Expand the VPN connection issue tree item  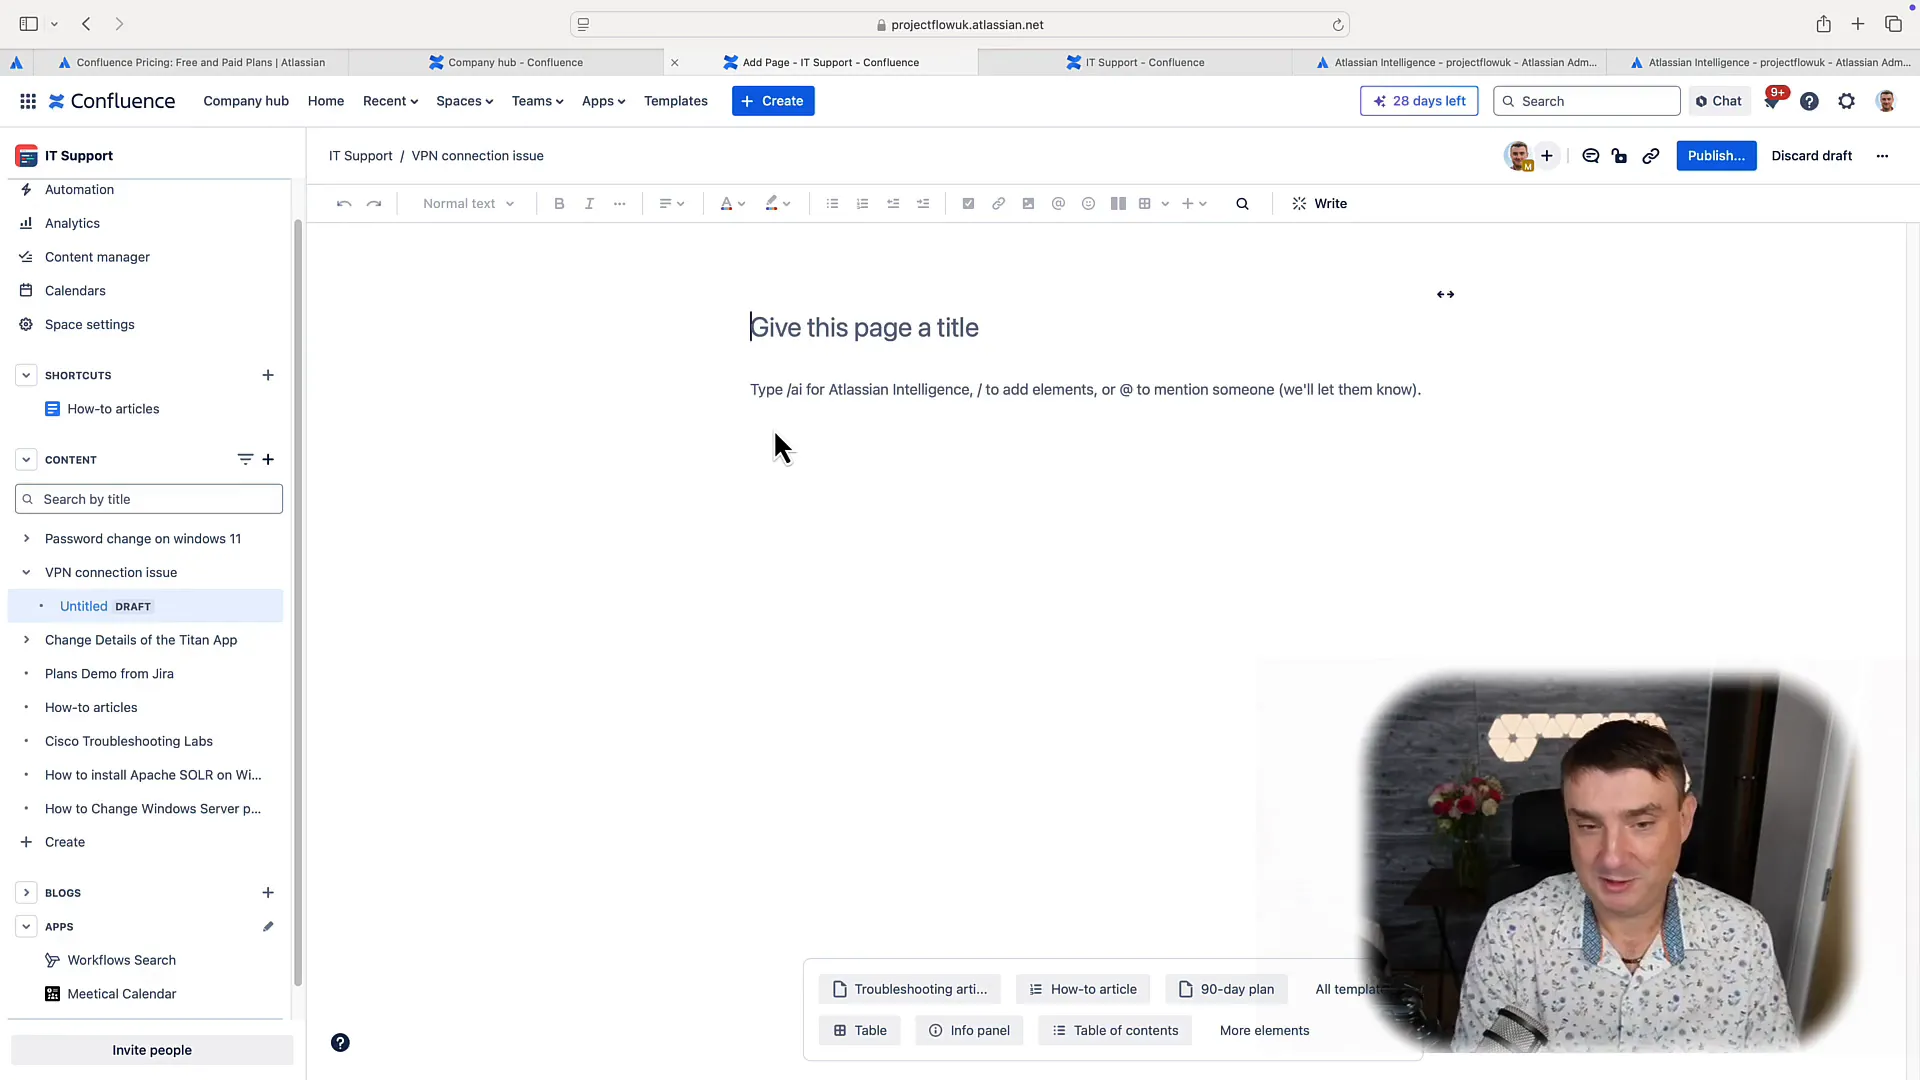pyautogui.click(x=25, y=571)
